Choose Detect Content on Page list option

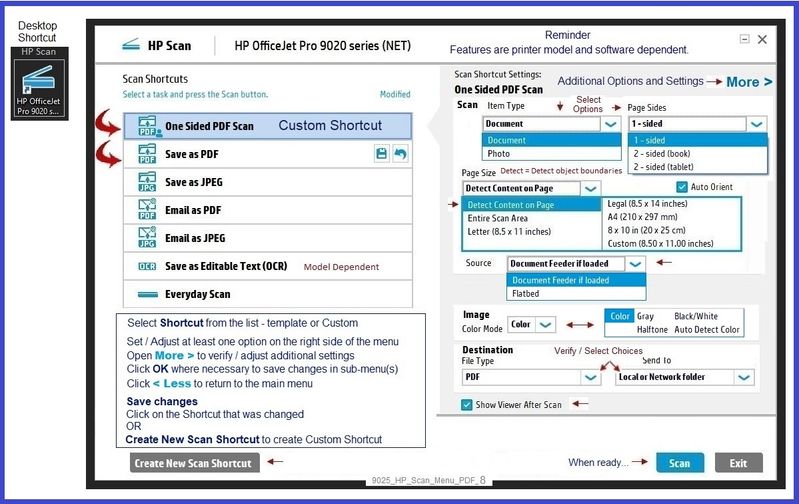point(531,205)
